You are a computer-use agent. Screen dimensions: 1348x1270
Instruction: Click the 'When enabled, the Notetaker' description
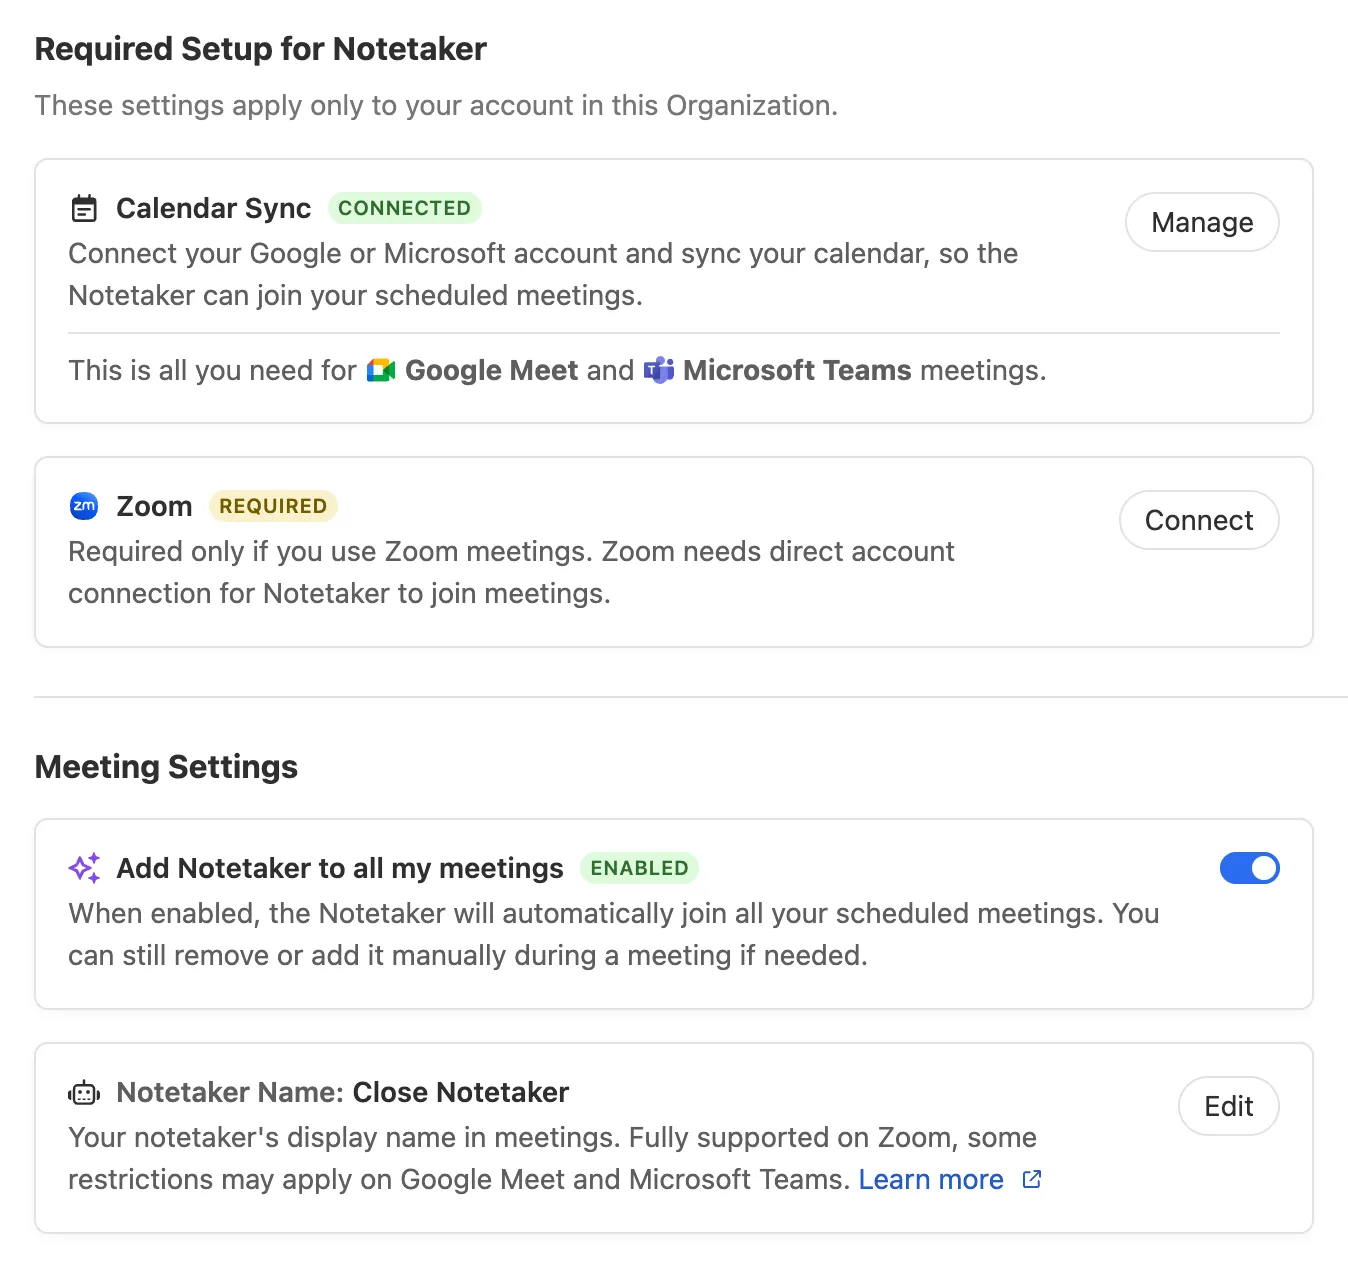click(614, 934)
